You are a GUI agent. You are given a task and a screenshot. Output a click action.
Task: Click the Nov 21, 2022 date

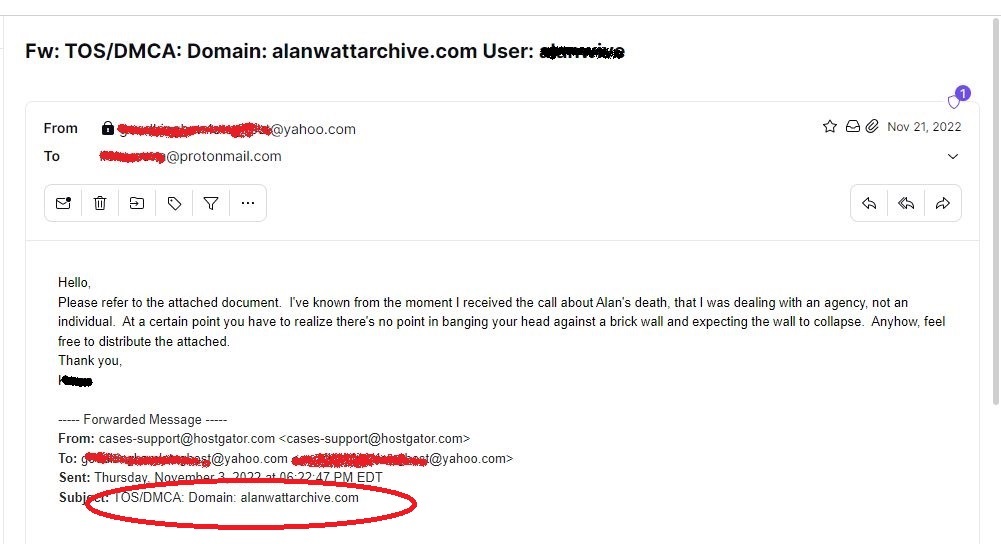[x=924, y=126]
